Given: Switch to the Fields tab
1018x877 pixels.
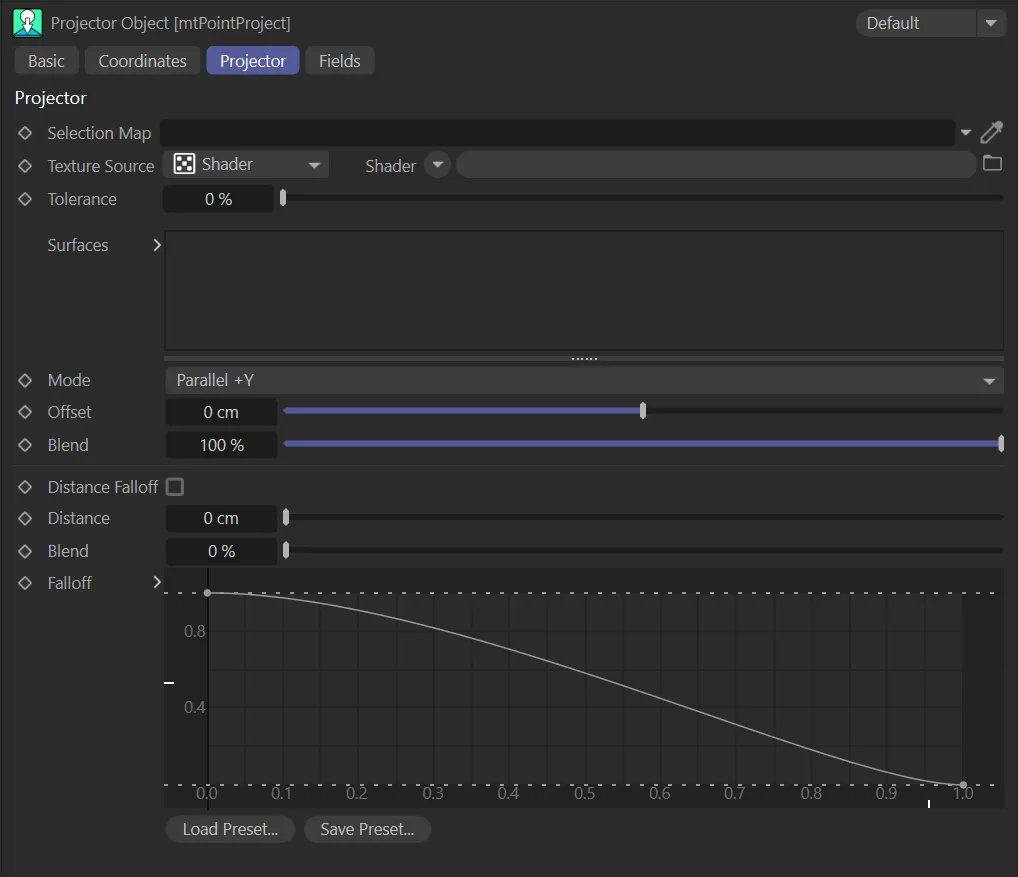Looking at the screenshot, I should pos(339,61).
